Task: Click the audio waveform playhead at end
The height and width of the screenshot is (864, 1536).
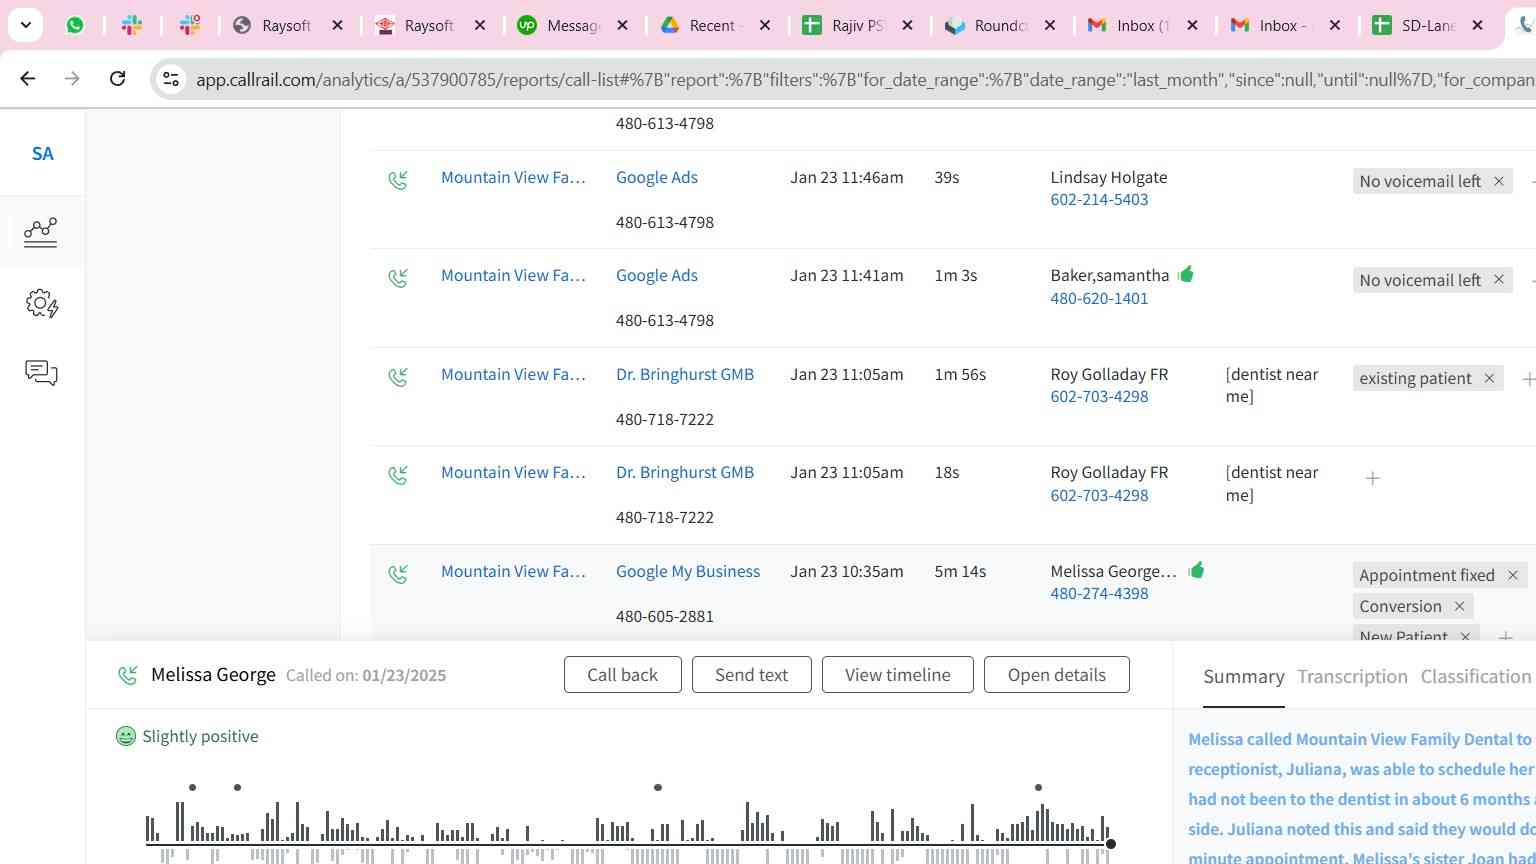Action: [x=1110, y=844]
